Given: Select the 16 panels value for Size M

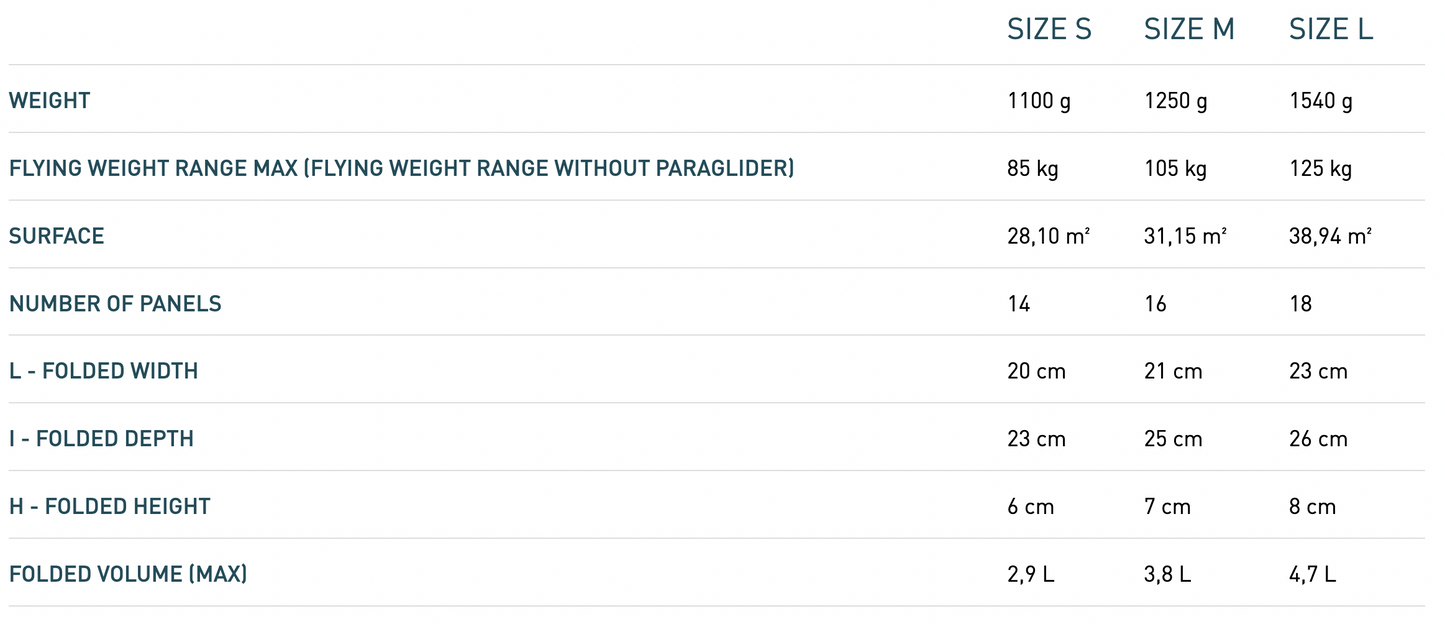Looking at the screenshot, I should click(1155, 304).
